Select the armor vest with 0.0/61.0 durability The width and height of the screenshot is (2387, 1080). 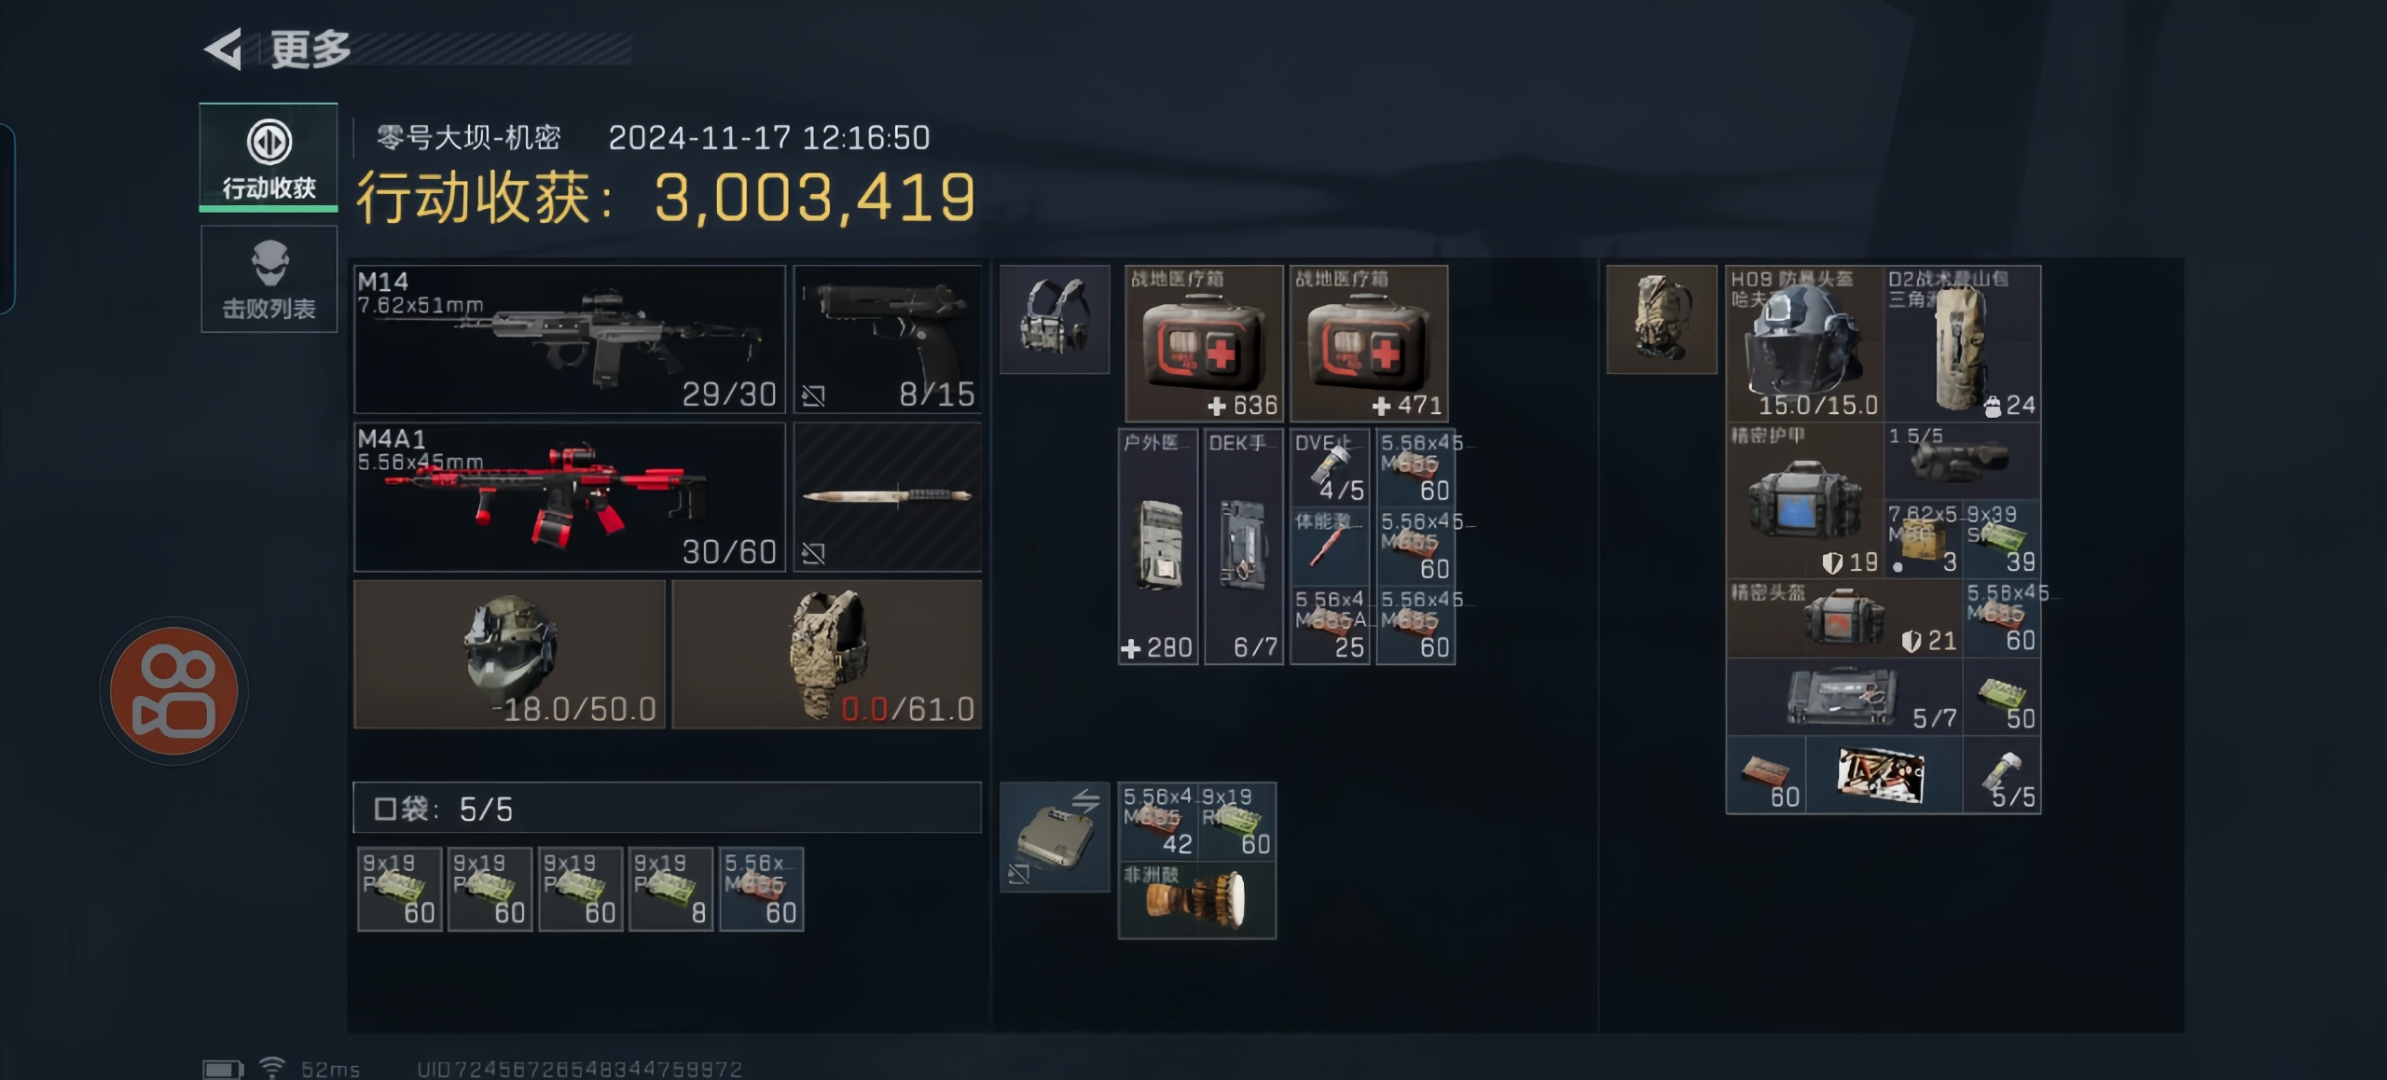[x=826, y=654]
